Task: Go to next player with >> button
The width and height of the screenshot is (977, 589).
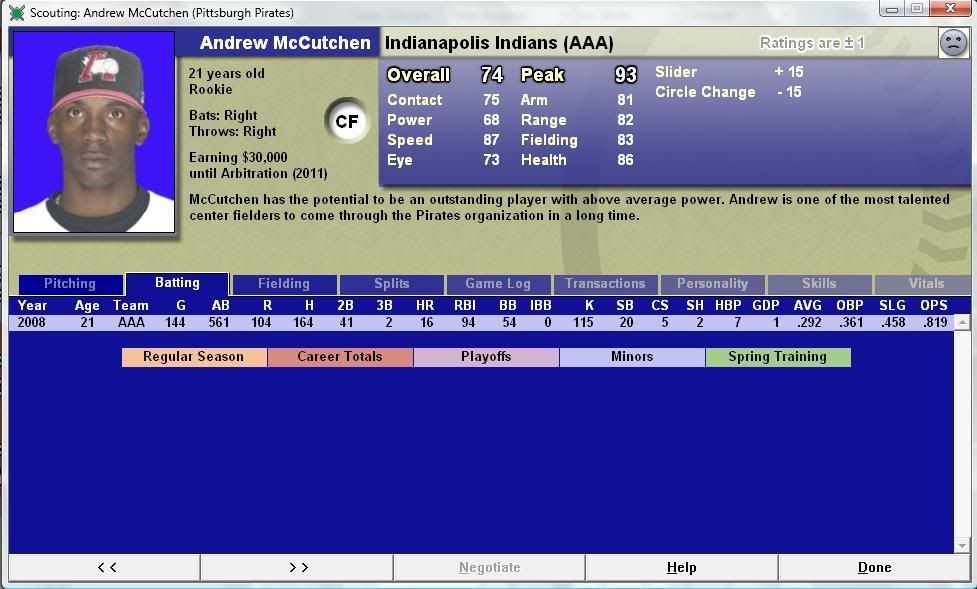Action: click(x=297, y=567)
